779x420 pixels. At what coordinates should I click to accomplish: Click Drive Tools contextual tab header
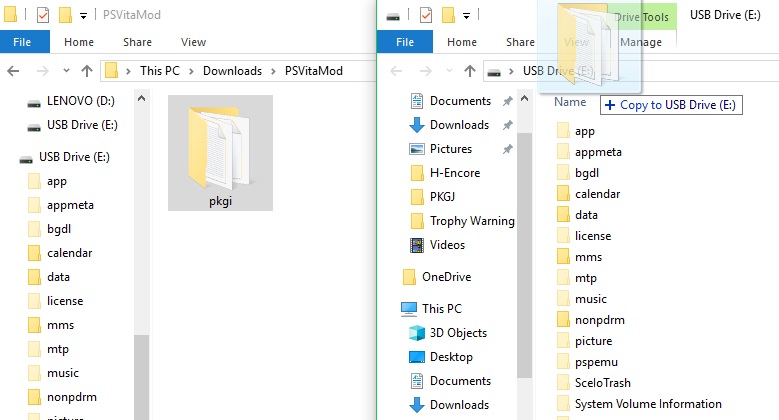click(641, 16)
